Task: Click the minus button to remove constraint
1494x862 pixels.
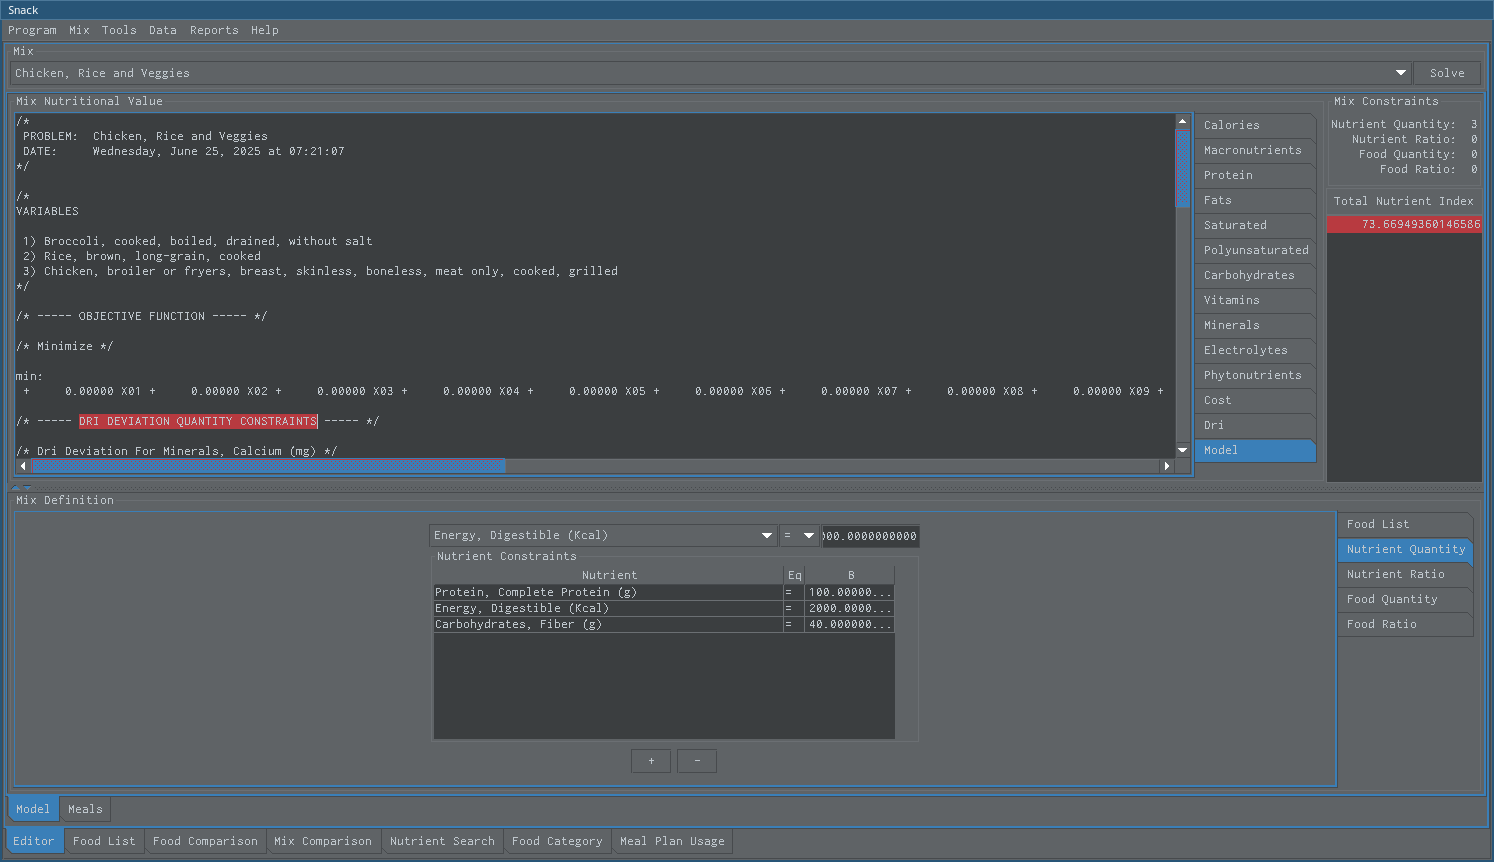Action: pyautogui.click(x=697, y=761)
